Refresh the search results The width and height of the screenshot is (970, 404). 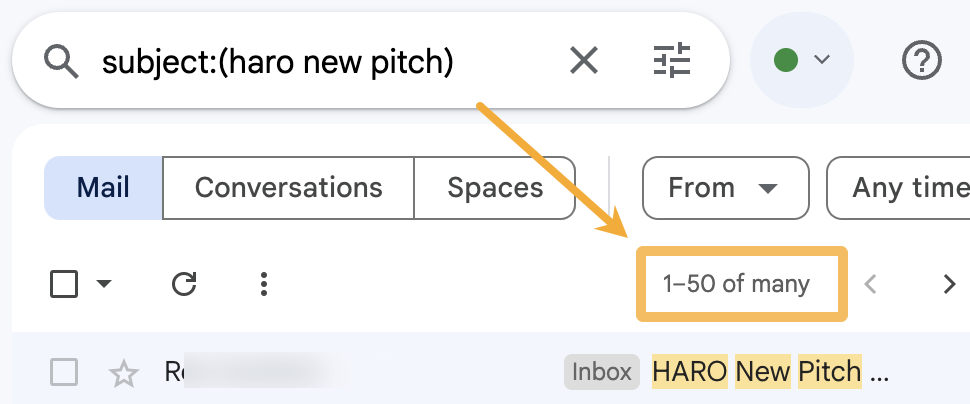coord(184,285)
